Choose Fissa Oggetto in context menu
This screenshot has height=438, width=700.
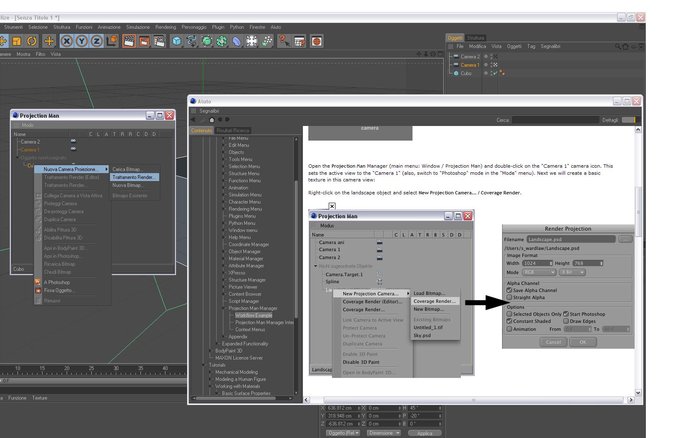58,290
